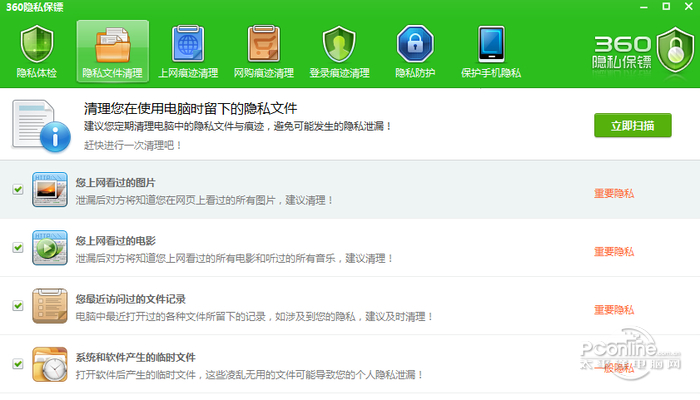
Task: Select the 系统和软件产生的临时文件 row title
Action: pyautogui.click(x=135, y=357)
